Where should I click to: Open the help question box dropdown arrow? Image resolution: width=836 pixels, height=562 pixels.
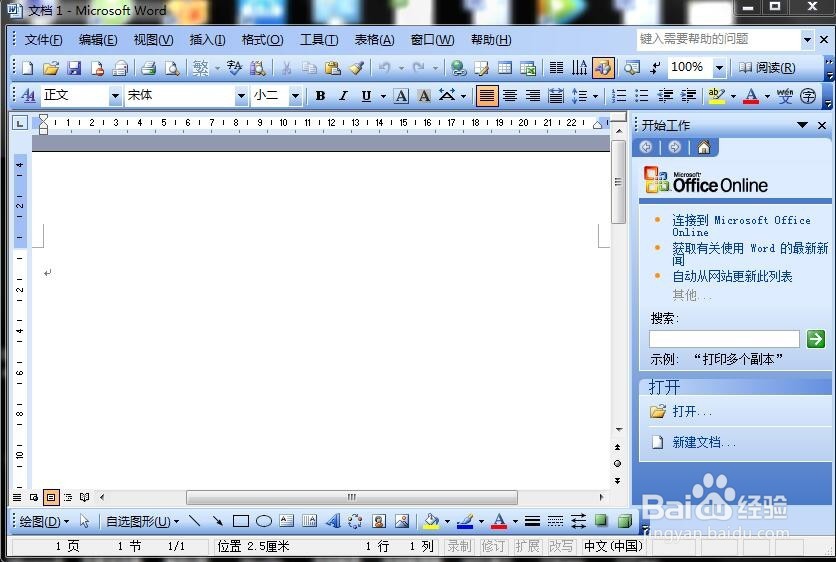807,39
